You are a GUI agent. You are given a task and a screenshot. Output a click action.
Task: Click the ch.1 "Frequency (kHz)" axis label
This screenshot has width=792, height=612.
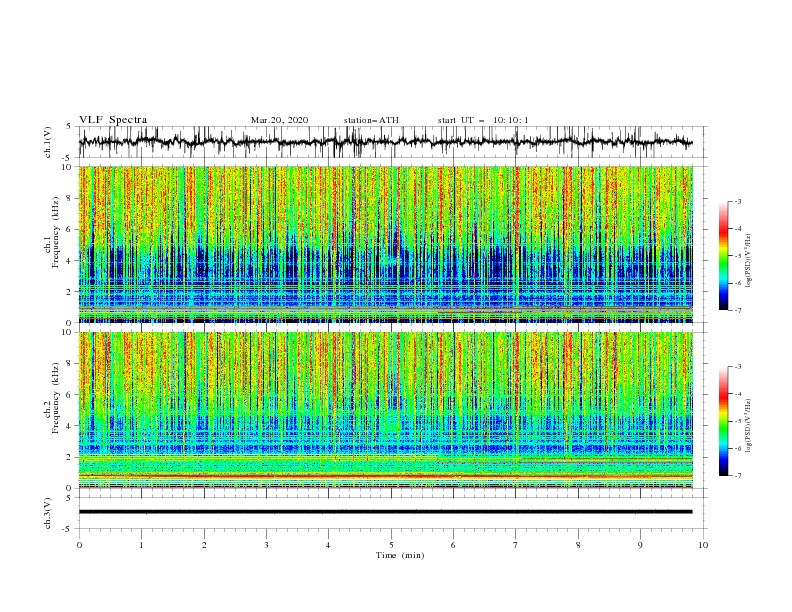pos(57,230)
